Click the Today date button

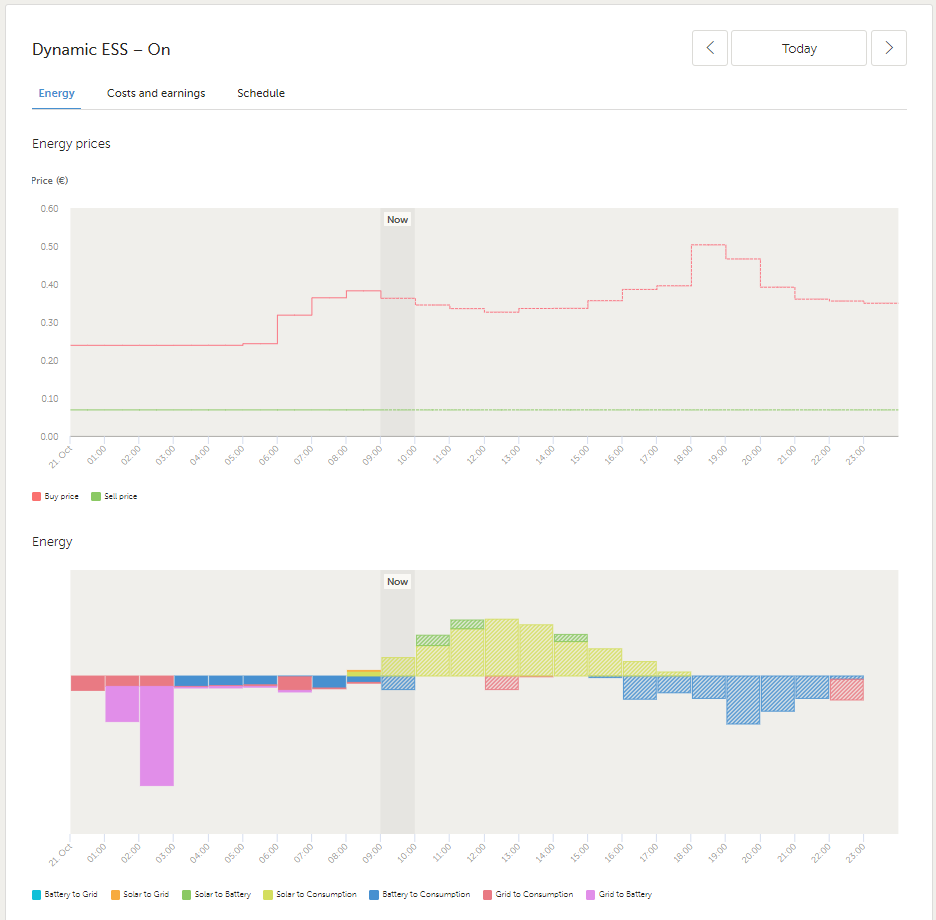pyautogui.click(x=798, y=48)
